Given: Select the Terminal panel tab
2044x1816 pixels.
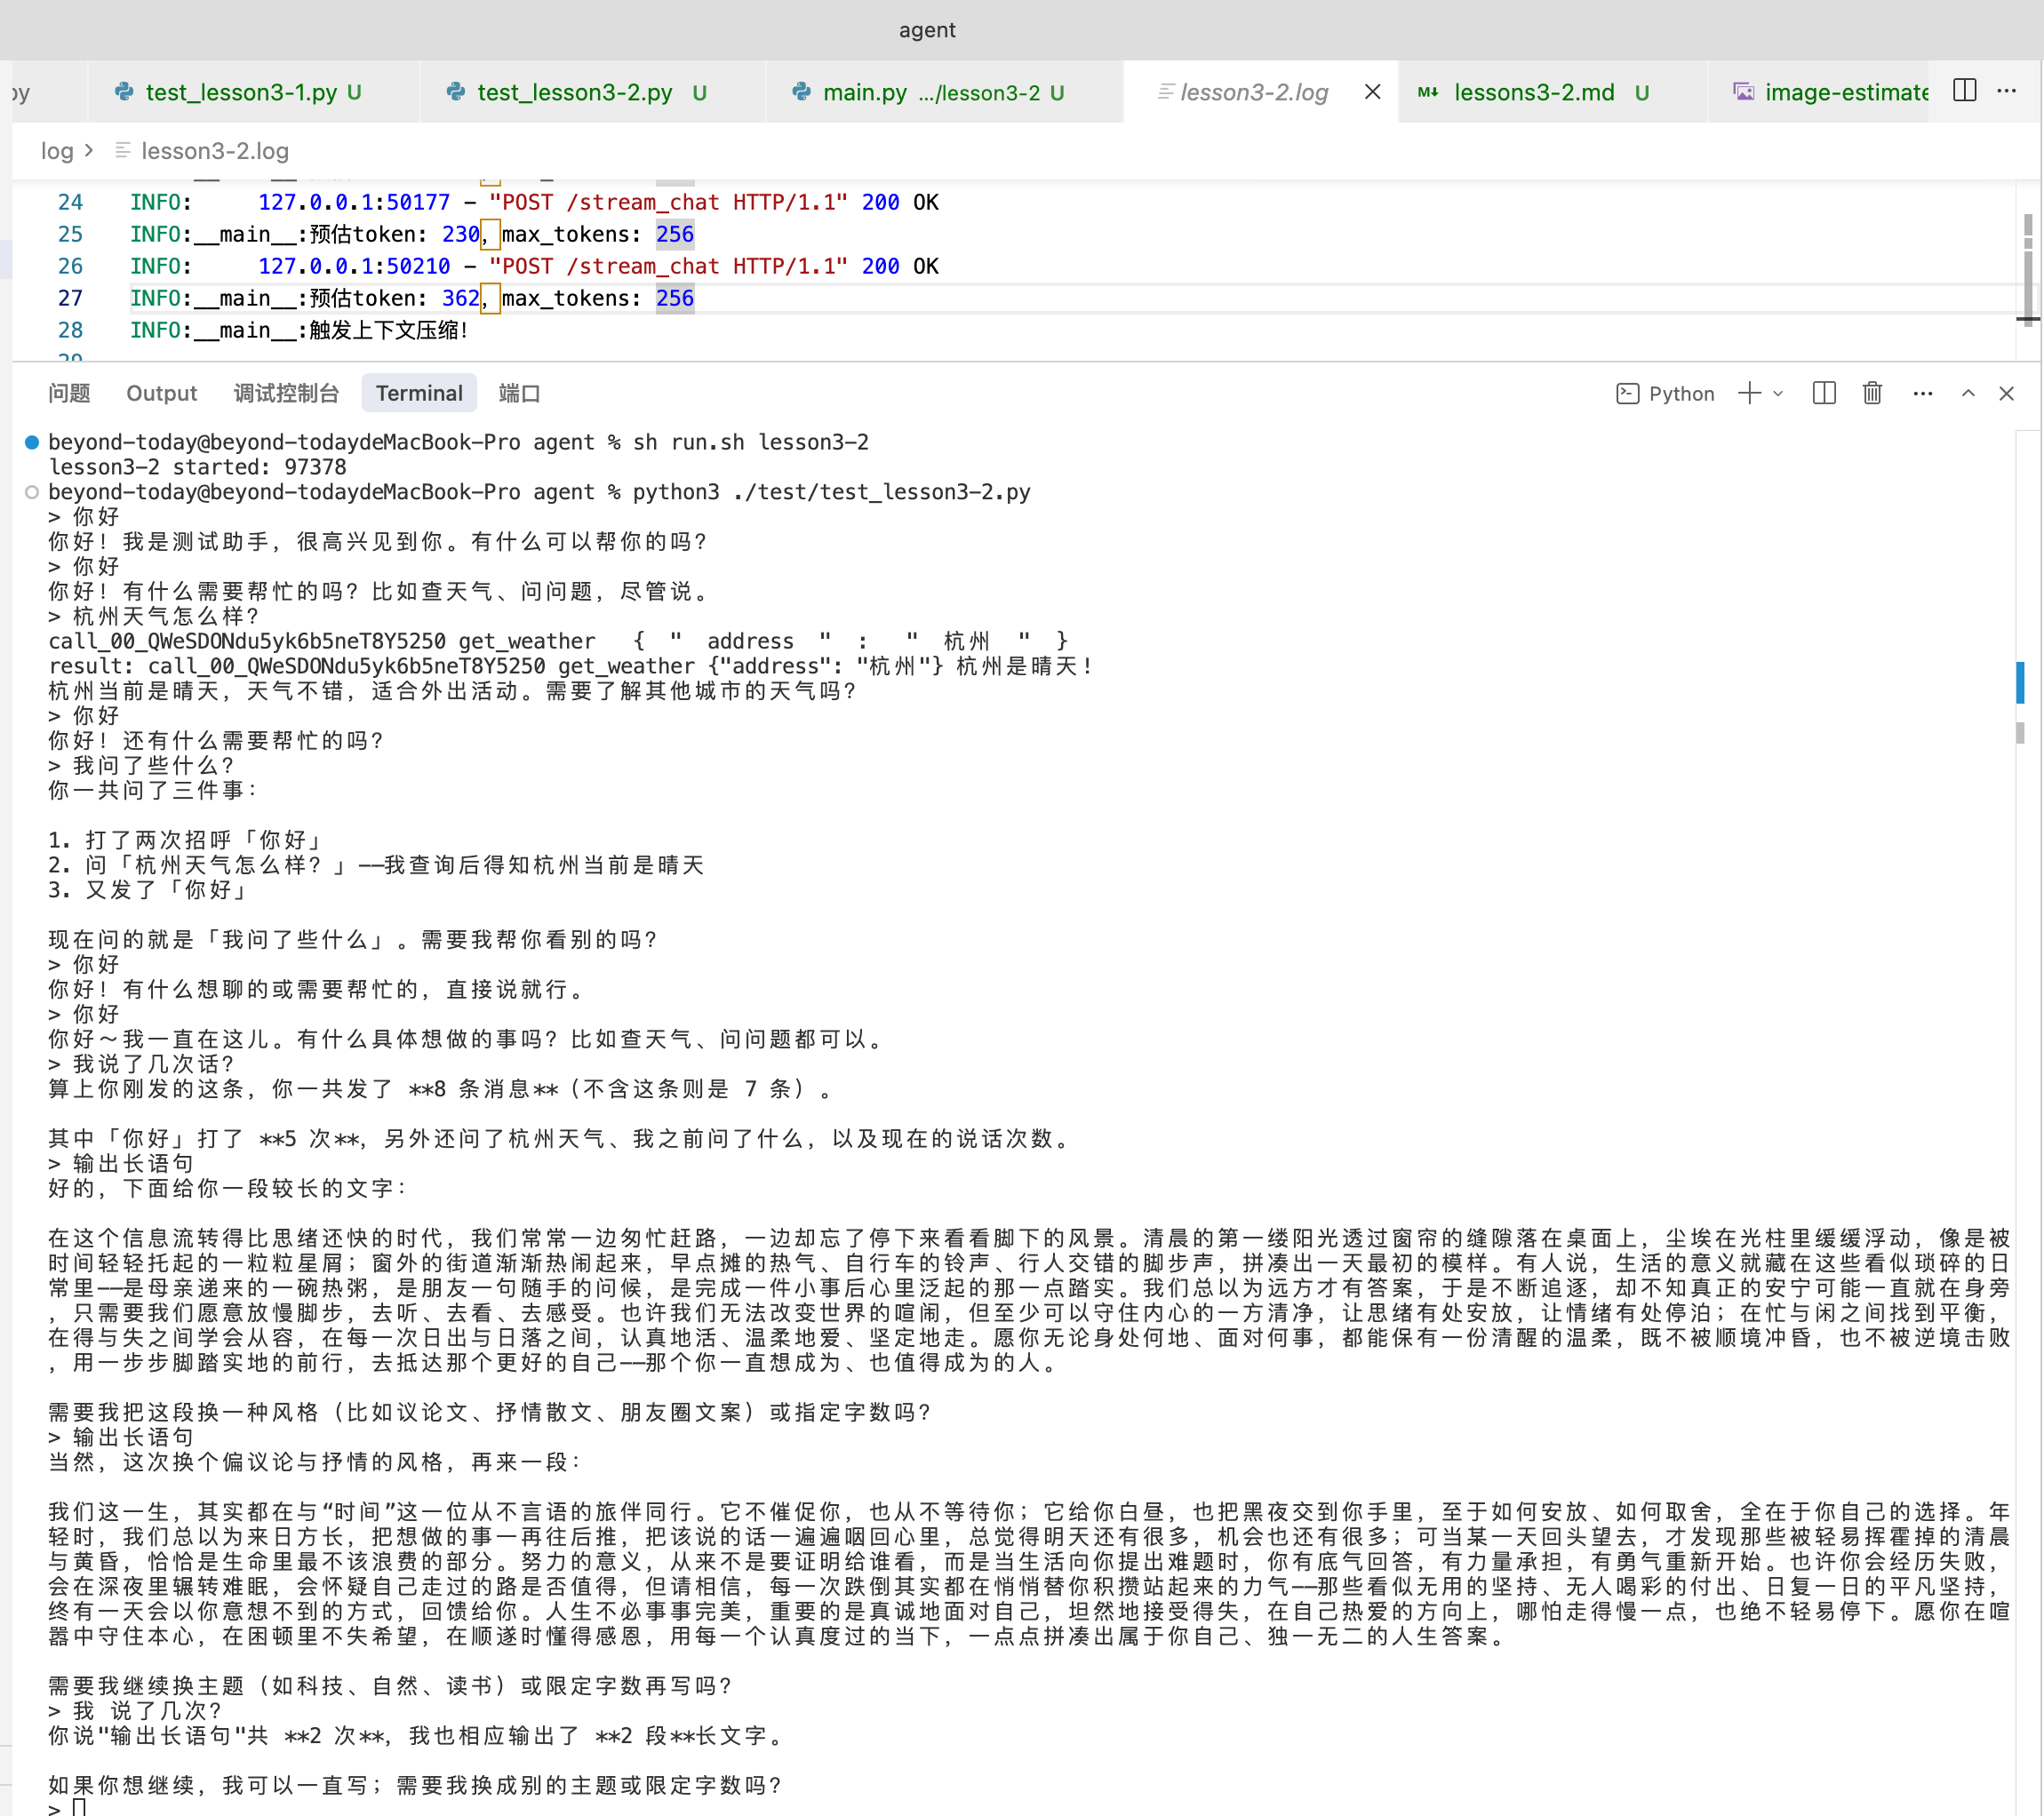Looking at the screenshot, I should [x=419, y=394].
